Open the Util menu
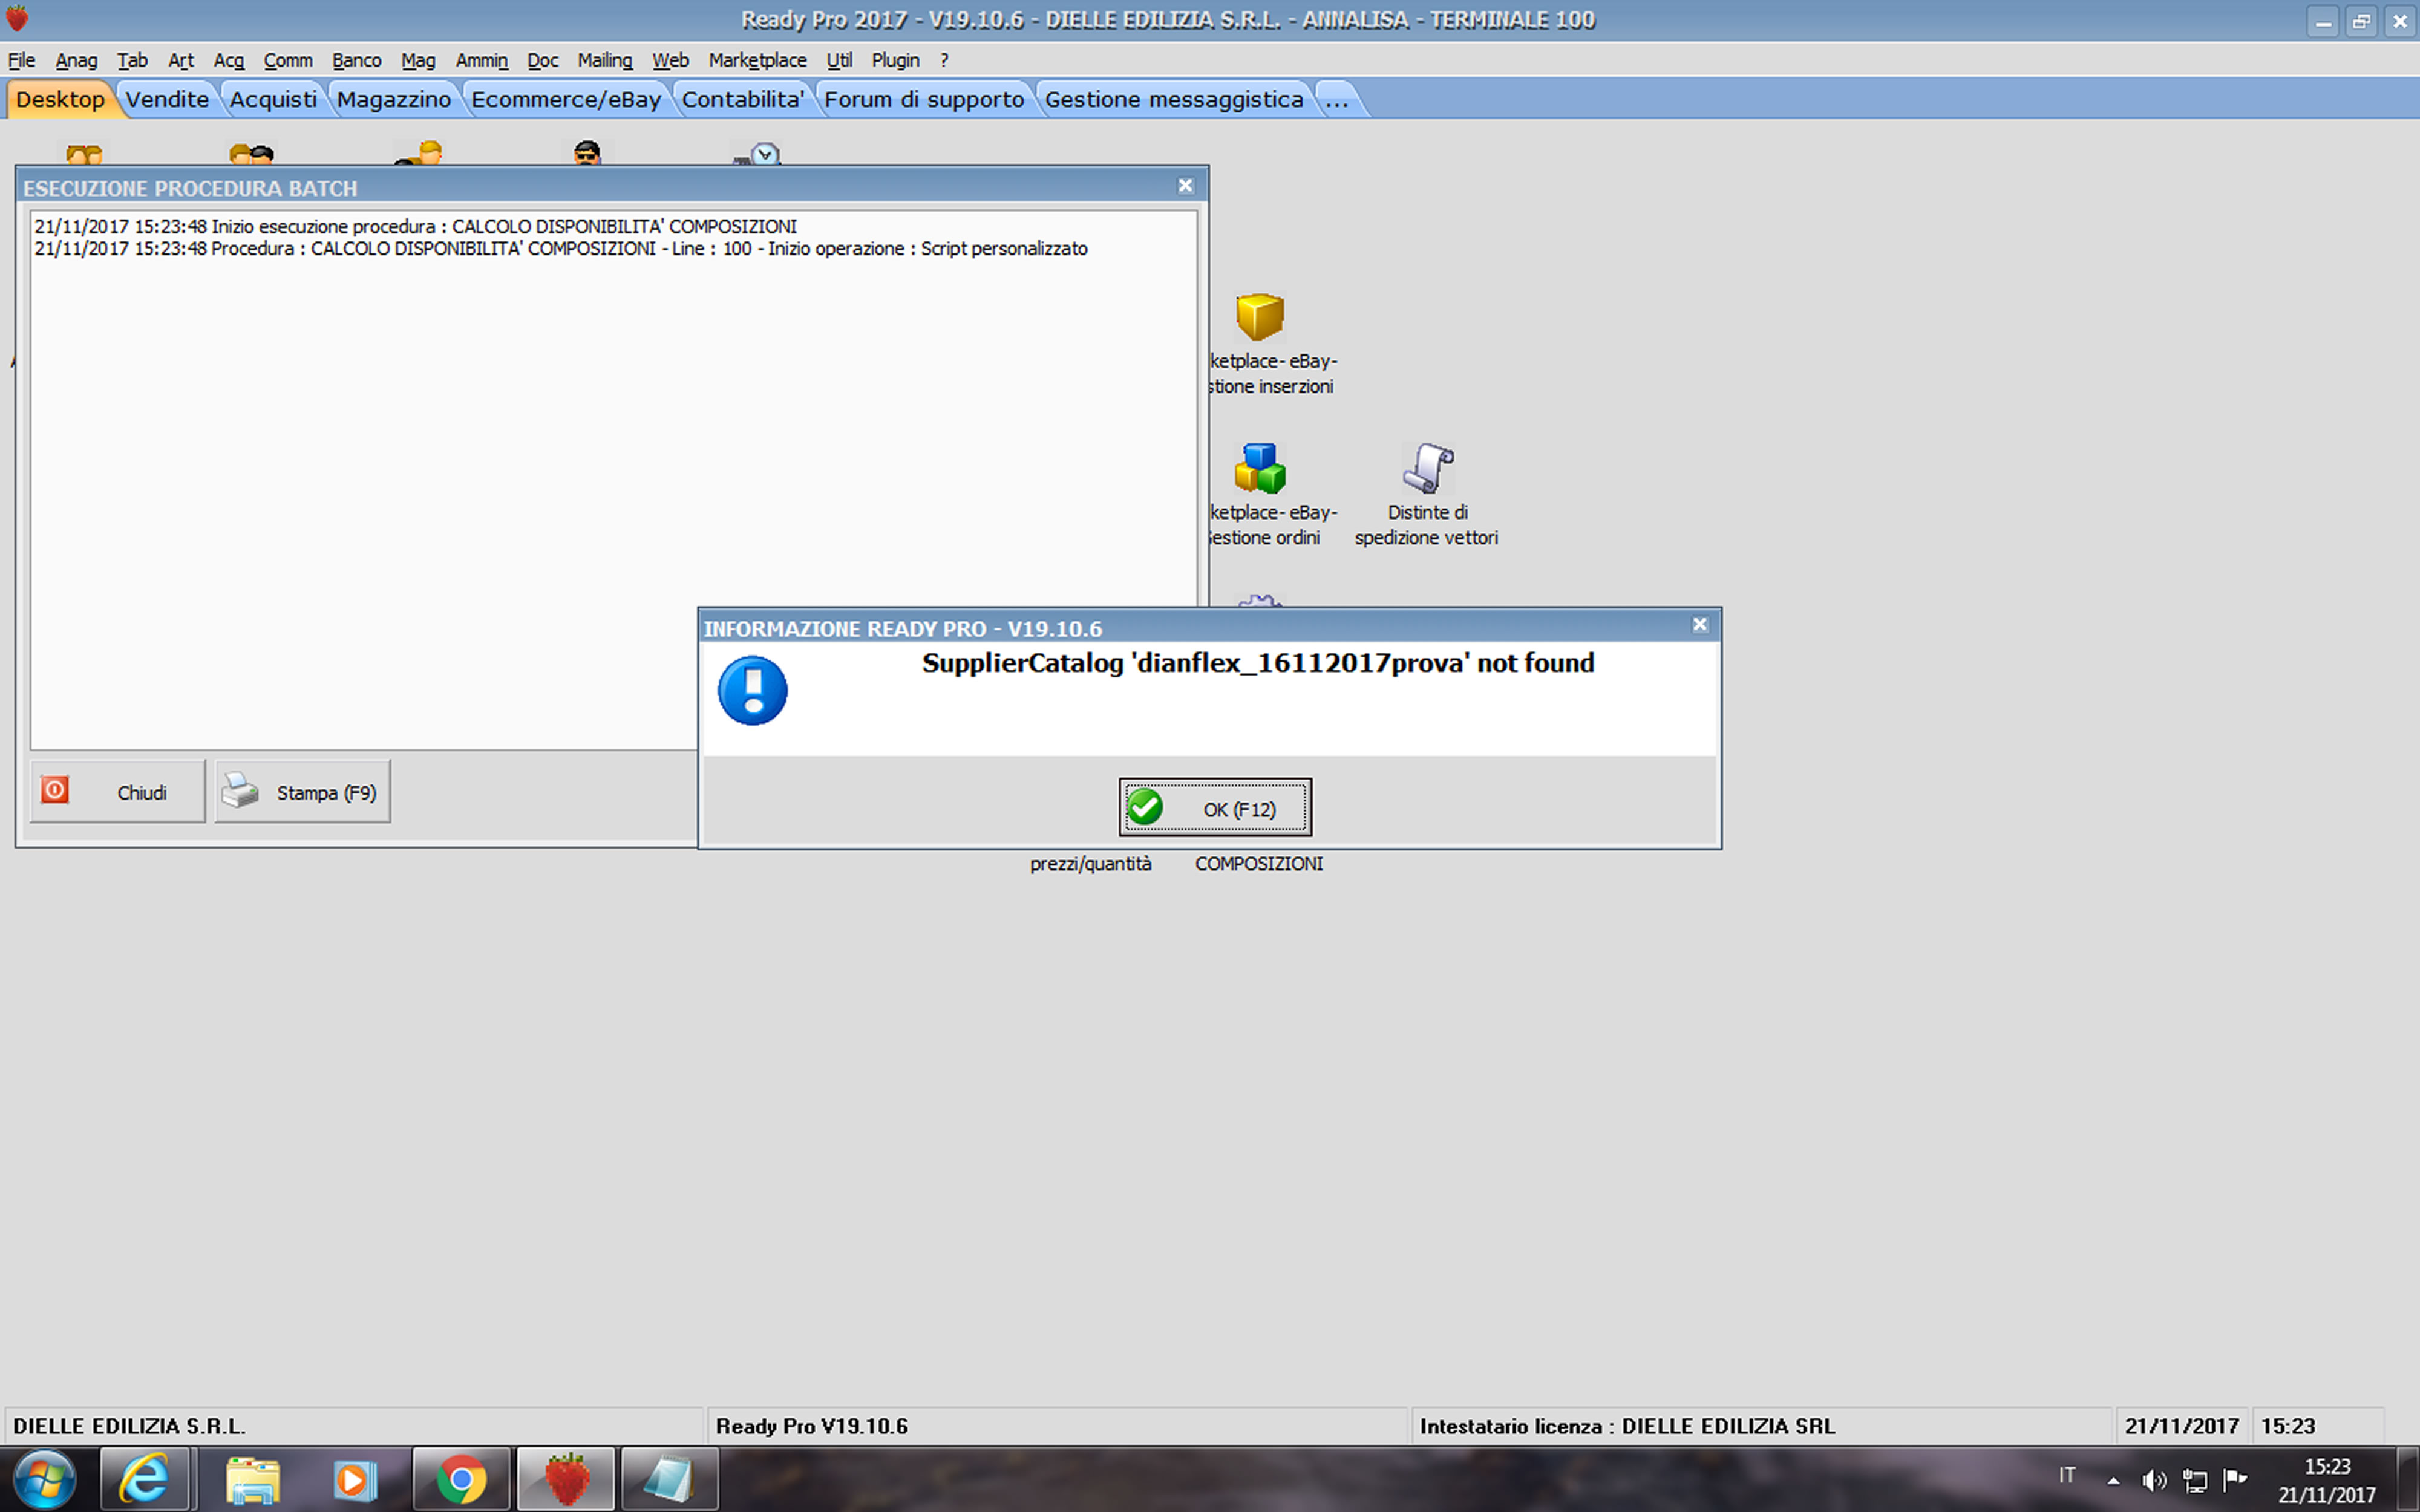The image size is (2420, 1512). point(839,60)
